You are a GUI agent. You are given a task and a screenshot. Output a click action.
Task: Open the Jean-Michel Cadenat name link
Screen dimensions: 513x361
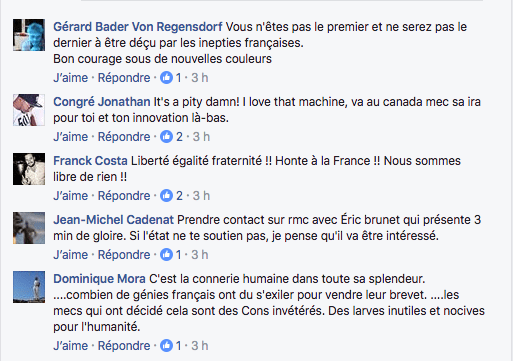[114, 220]
